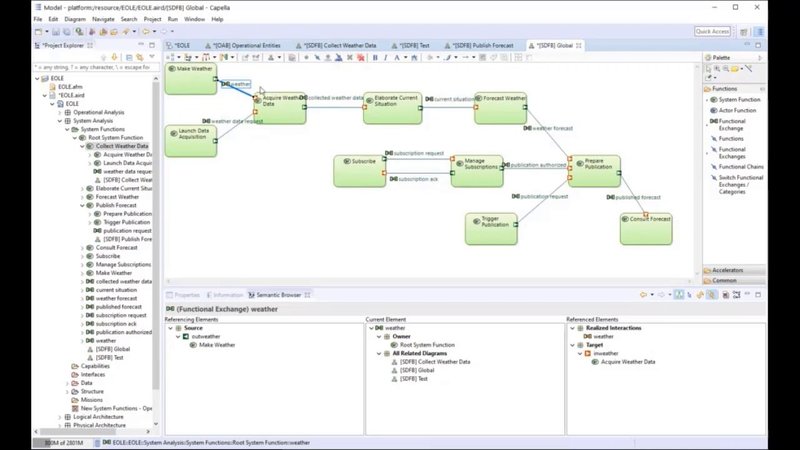The height and width of the screenshot is (450, 800).
Task: Click the Save All icon in toolbar
Action: pyautogui.click(x=67, y=32)
